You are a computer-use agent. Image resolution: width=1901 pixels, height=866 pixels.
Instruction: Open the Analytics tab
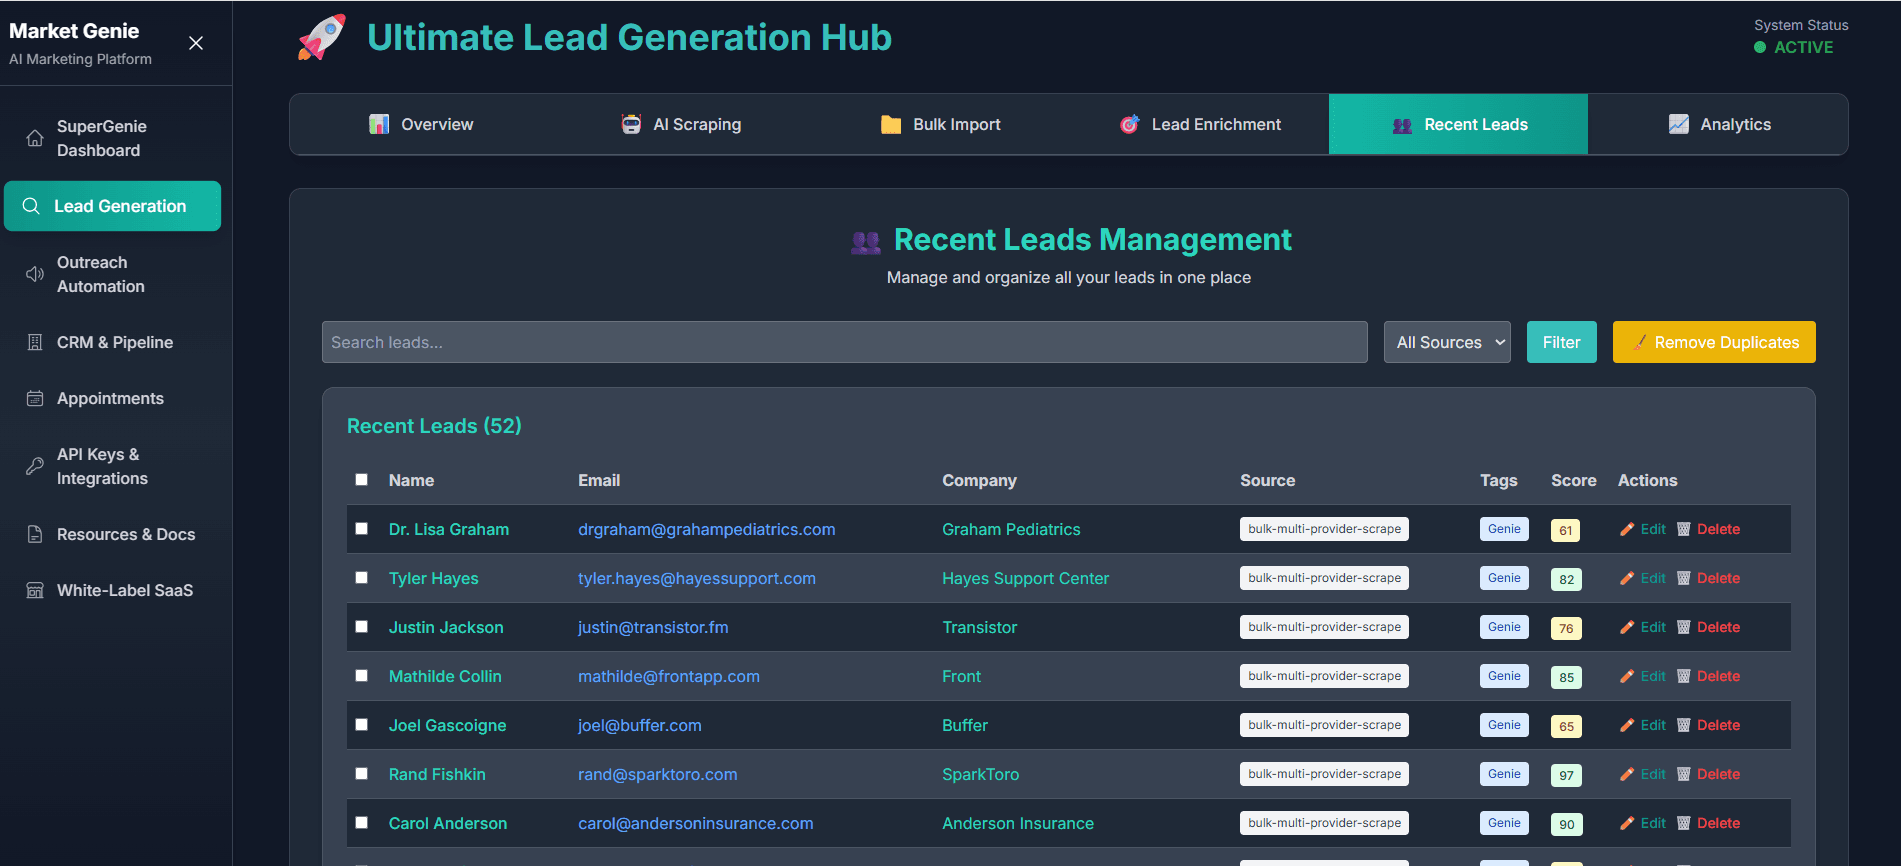(1719, 124)
